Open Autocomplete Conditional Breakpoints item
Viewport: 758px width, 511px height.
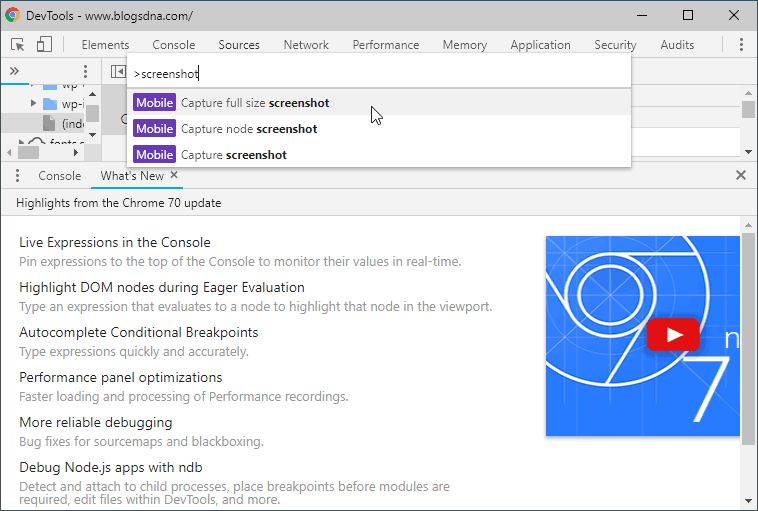click(x=139, y=332)
